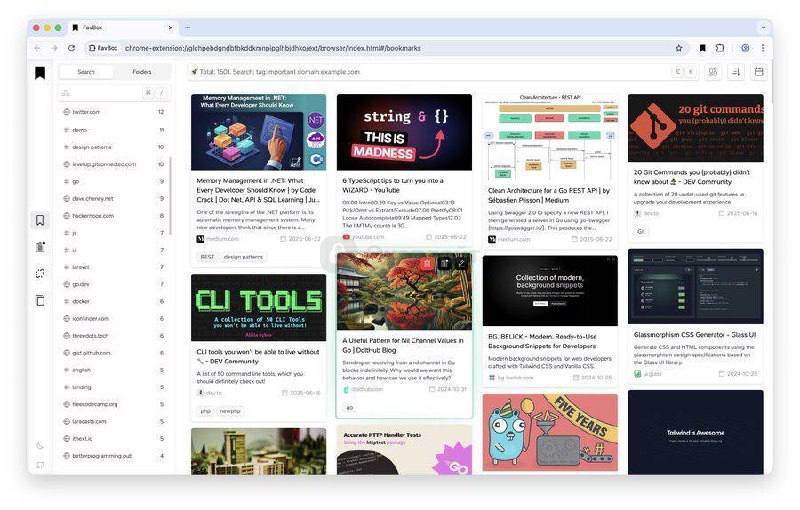Screen dimensions: 800x510
Task: Click the calendar date filter icon
Action: pos(759,72)
